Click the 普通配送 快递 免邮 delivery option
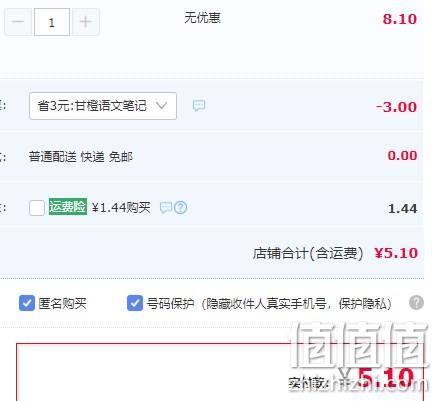Image resolution: width=438 pixels, height=401 pixels. point(81,157)
